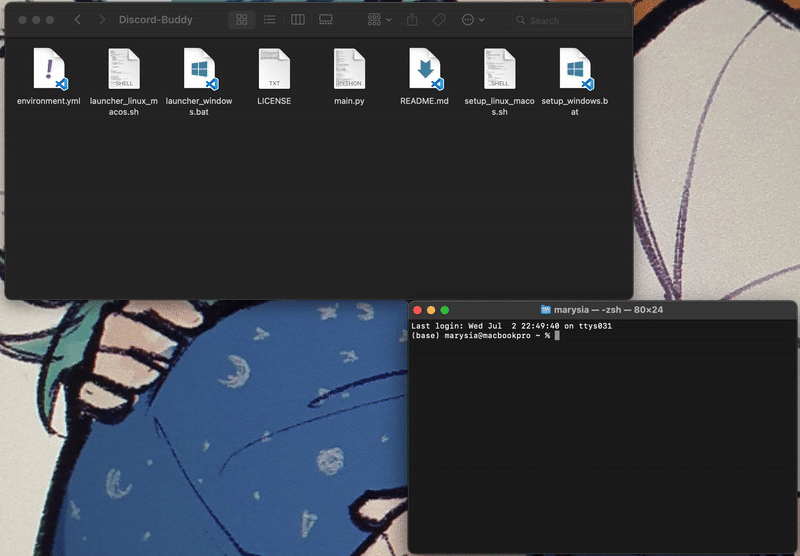Switch Finder to icon grid view
The width and height of the screenshot is (800, 556).
(x=242, y=20)
